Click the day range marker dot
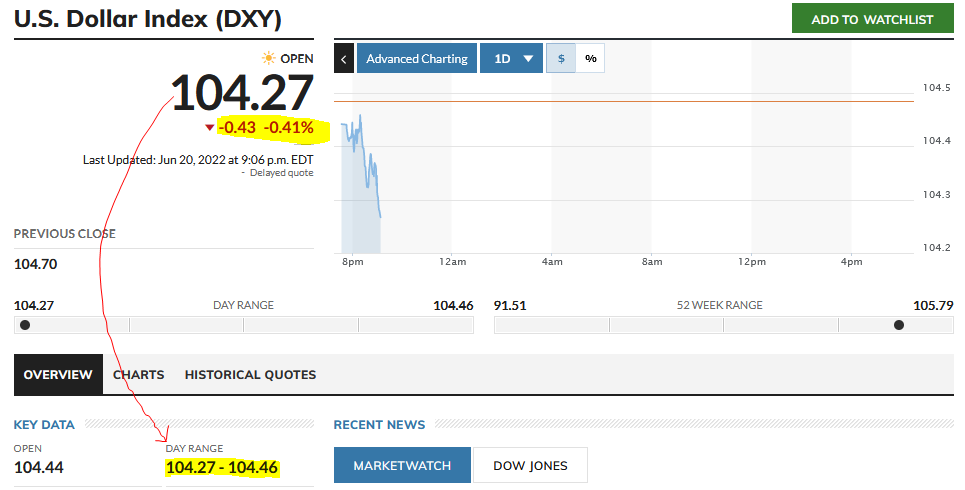This screenshot has height=490, width=965. coord(25,325)
